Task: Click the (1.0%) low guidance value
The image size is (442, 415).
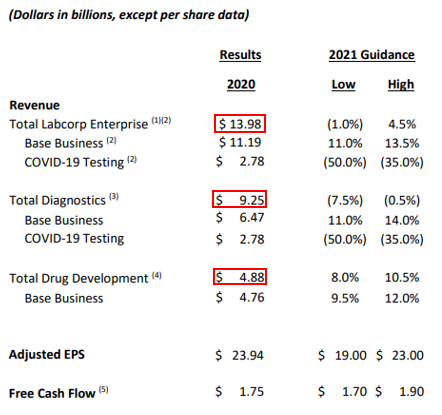Action: (x=345, y=124)
